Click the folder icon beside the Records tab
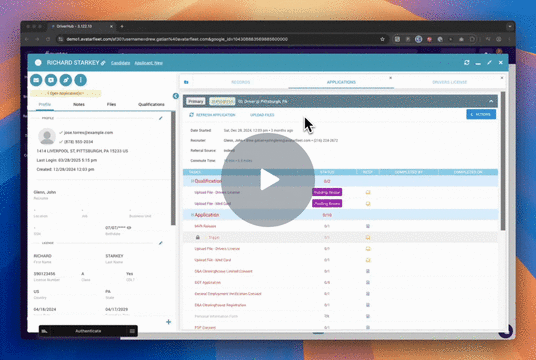This screenshot has height=360, width=536. coord(186,82)
